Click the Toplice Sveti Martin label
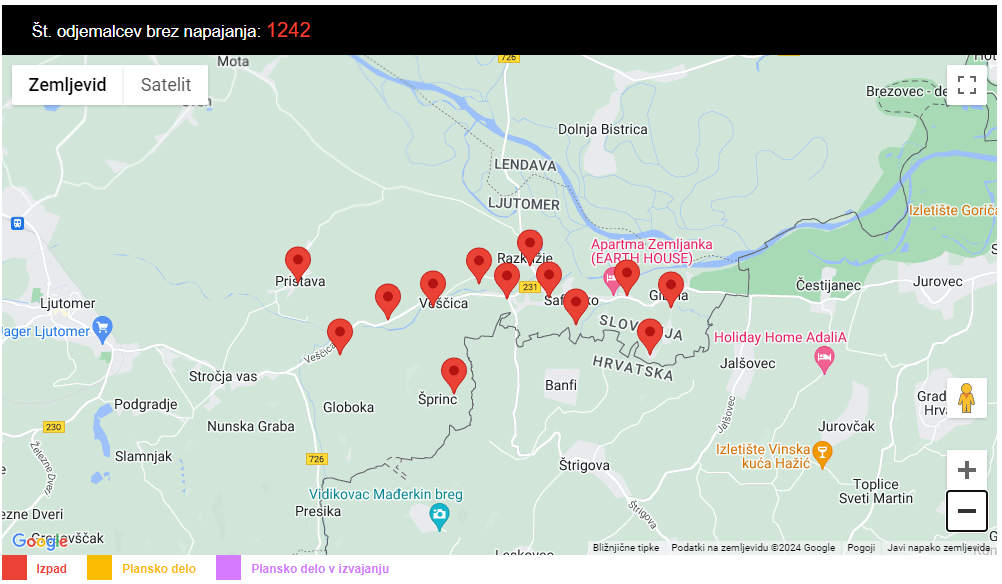 (875, 491)
